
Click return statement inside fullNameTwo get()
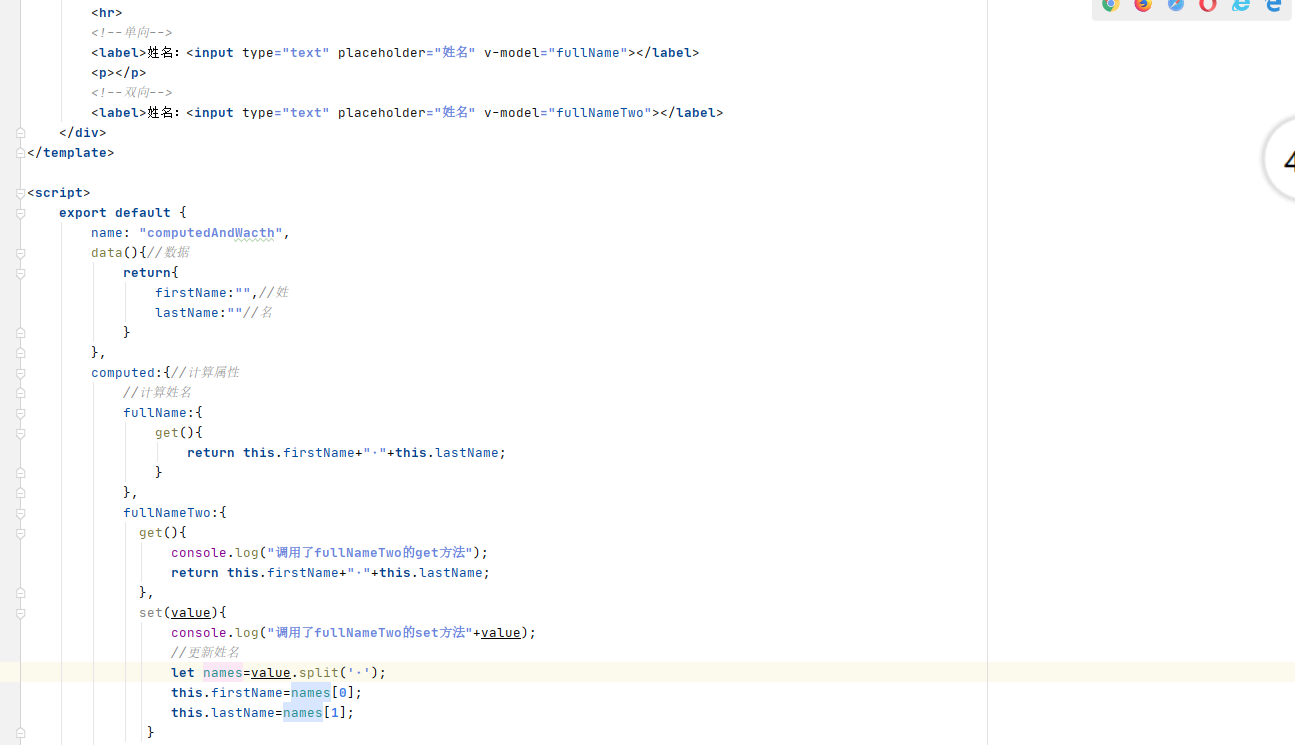pos(331,572)
